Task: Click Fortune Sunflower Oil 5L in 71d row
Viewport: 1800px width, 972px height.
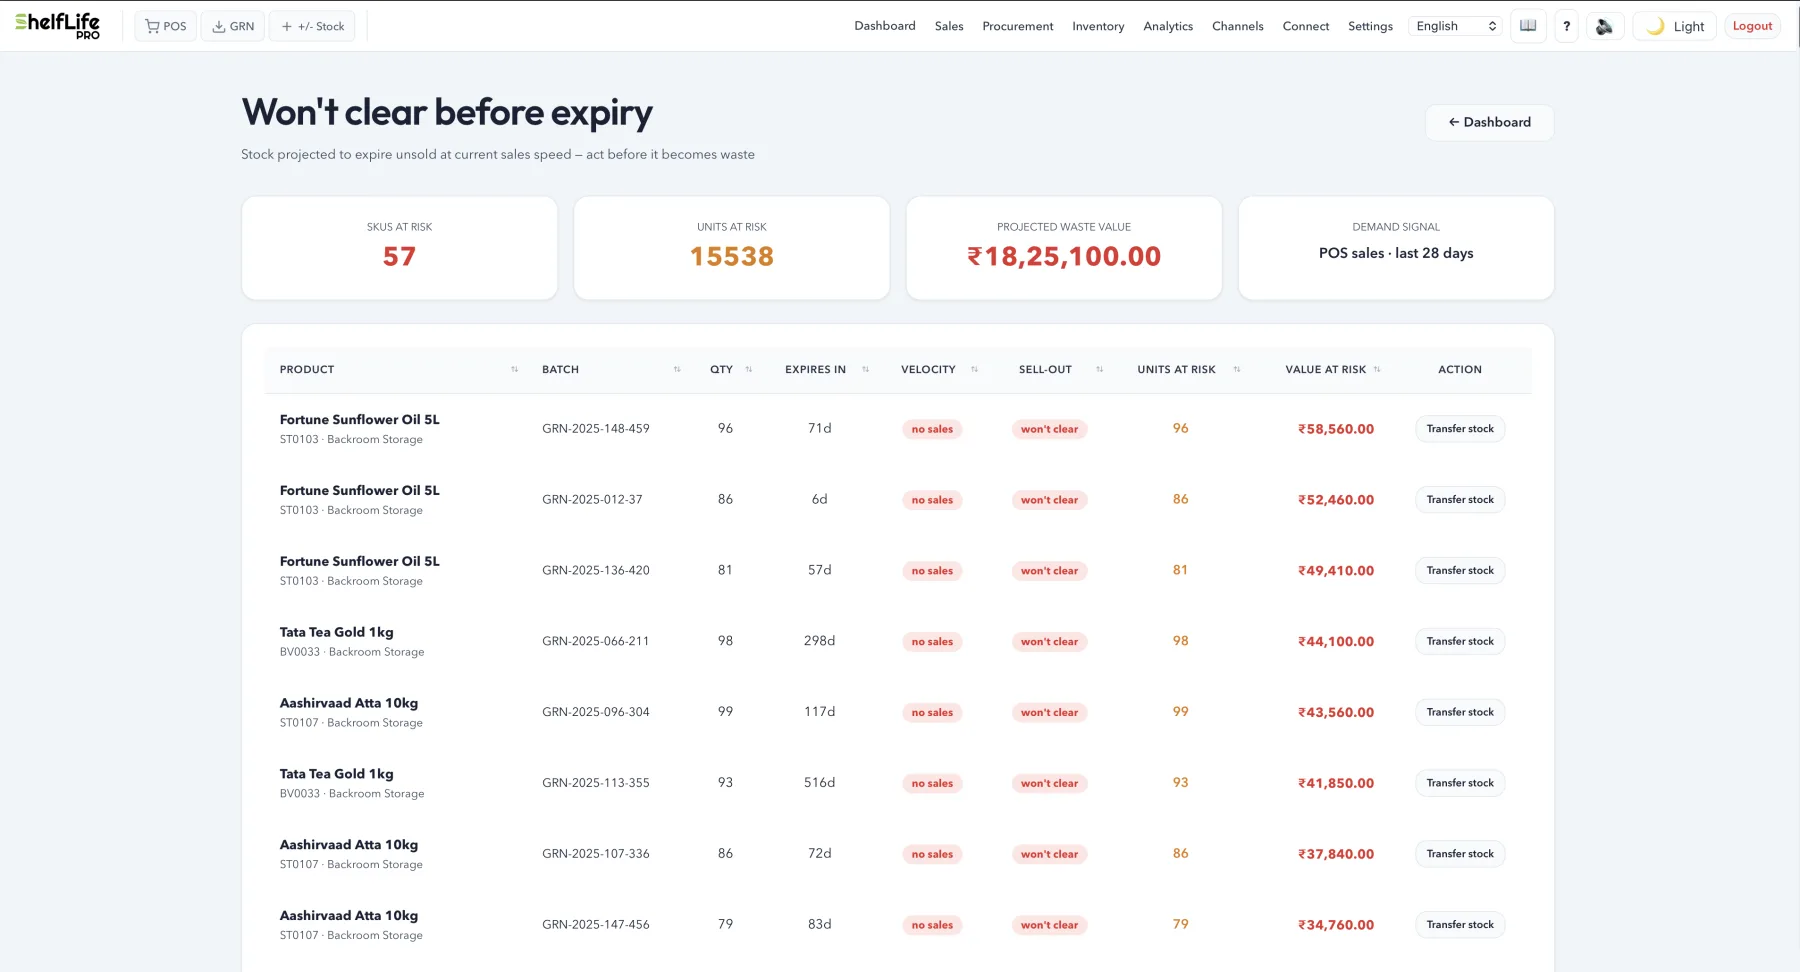Action: pyautogui.click(x=360, y=420)
